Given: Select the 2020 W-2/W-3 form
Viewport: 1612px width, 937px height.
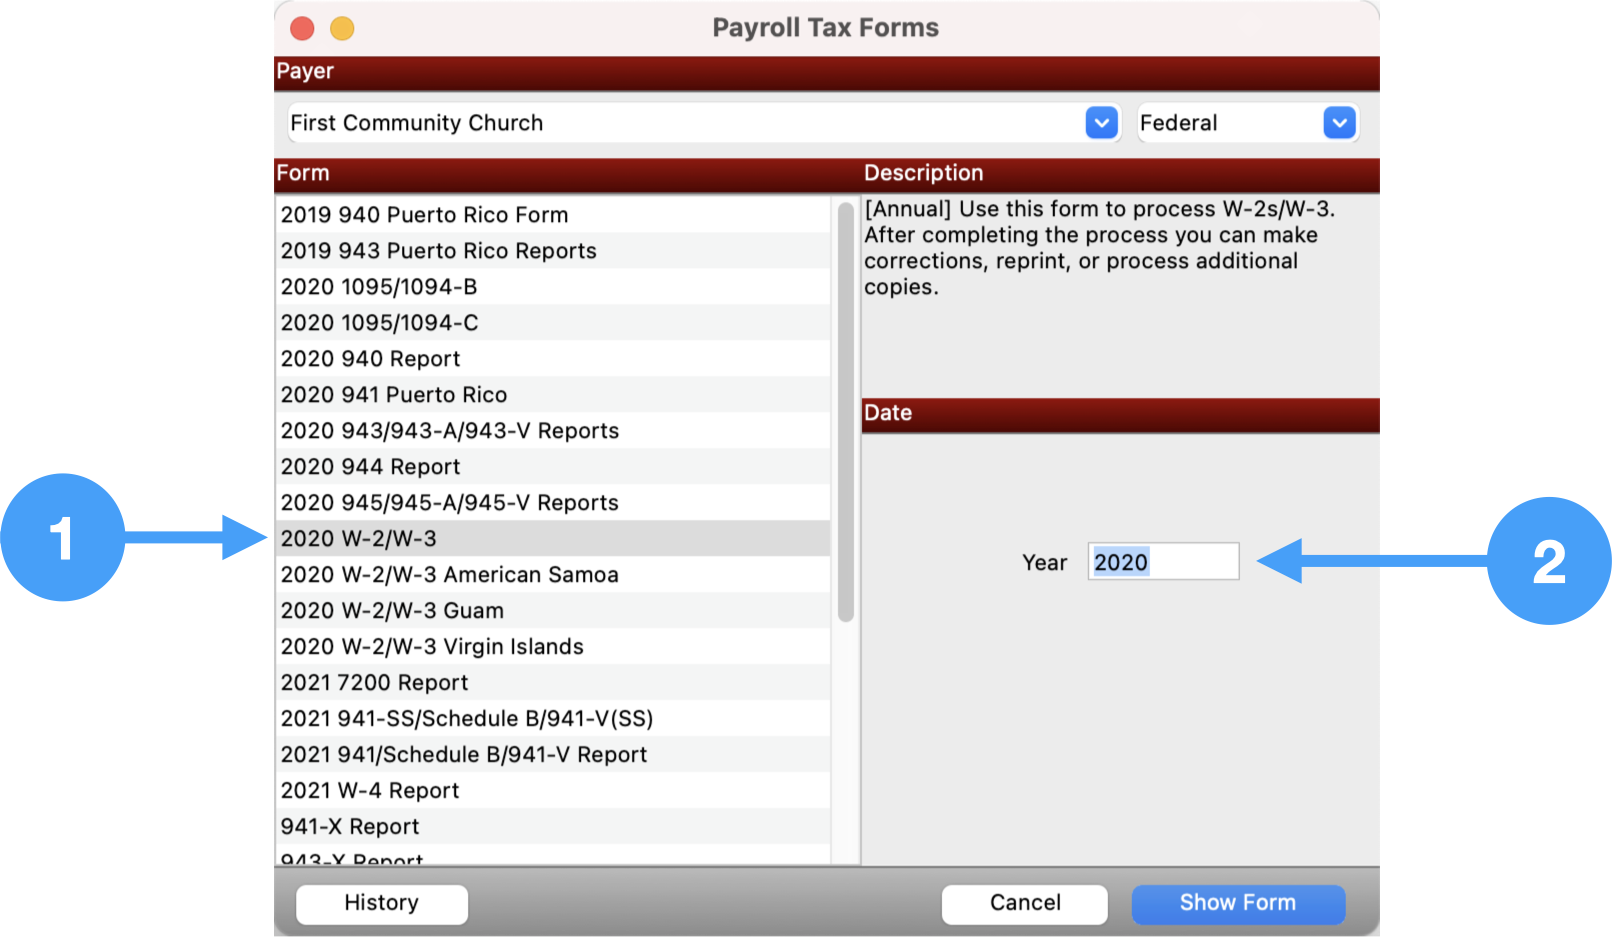Looking at the screenshot, I should [x=358, y=539].
